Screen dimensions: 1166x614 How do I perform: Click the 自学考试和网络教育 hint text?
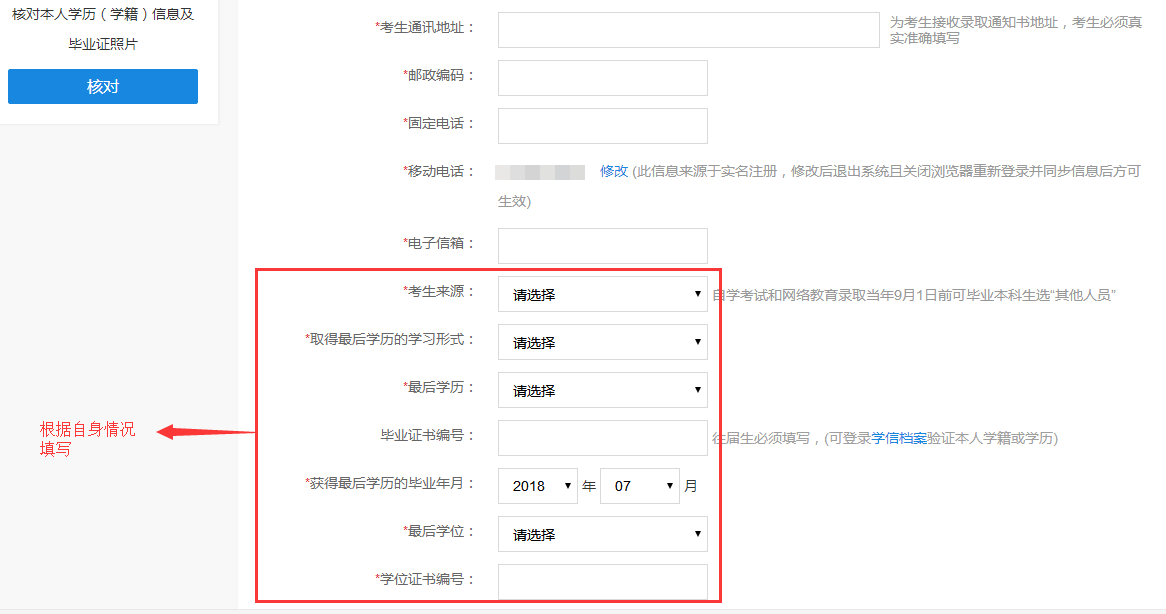coord(914,295)
